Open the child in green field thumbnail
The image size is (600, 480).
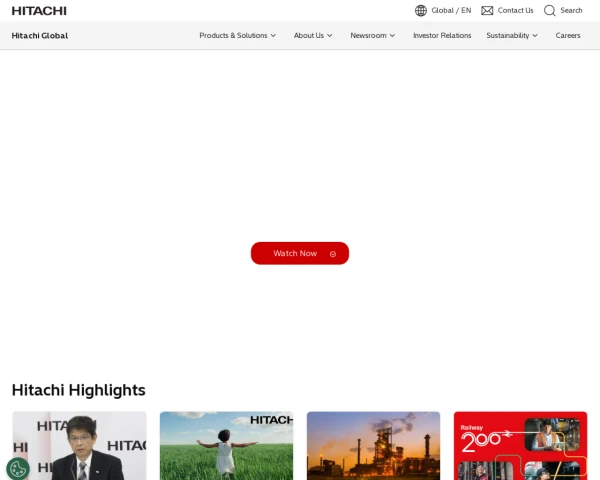click(x=226, y=446)
